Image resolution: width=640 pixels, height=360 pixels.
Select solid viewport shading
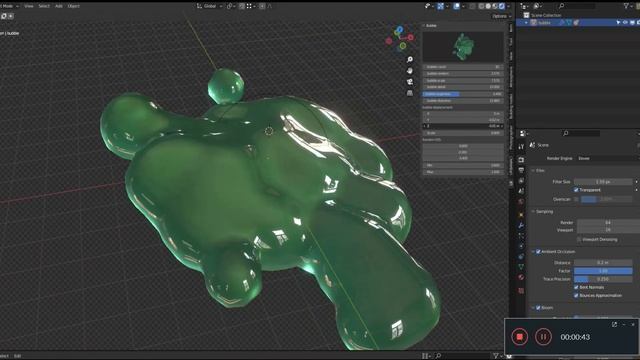pos(488,6)
